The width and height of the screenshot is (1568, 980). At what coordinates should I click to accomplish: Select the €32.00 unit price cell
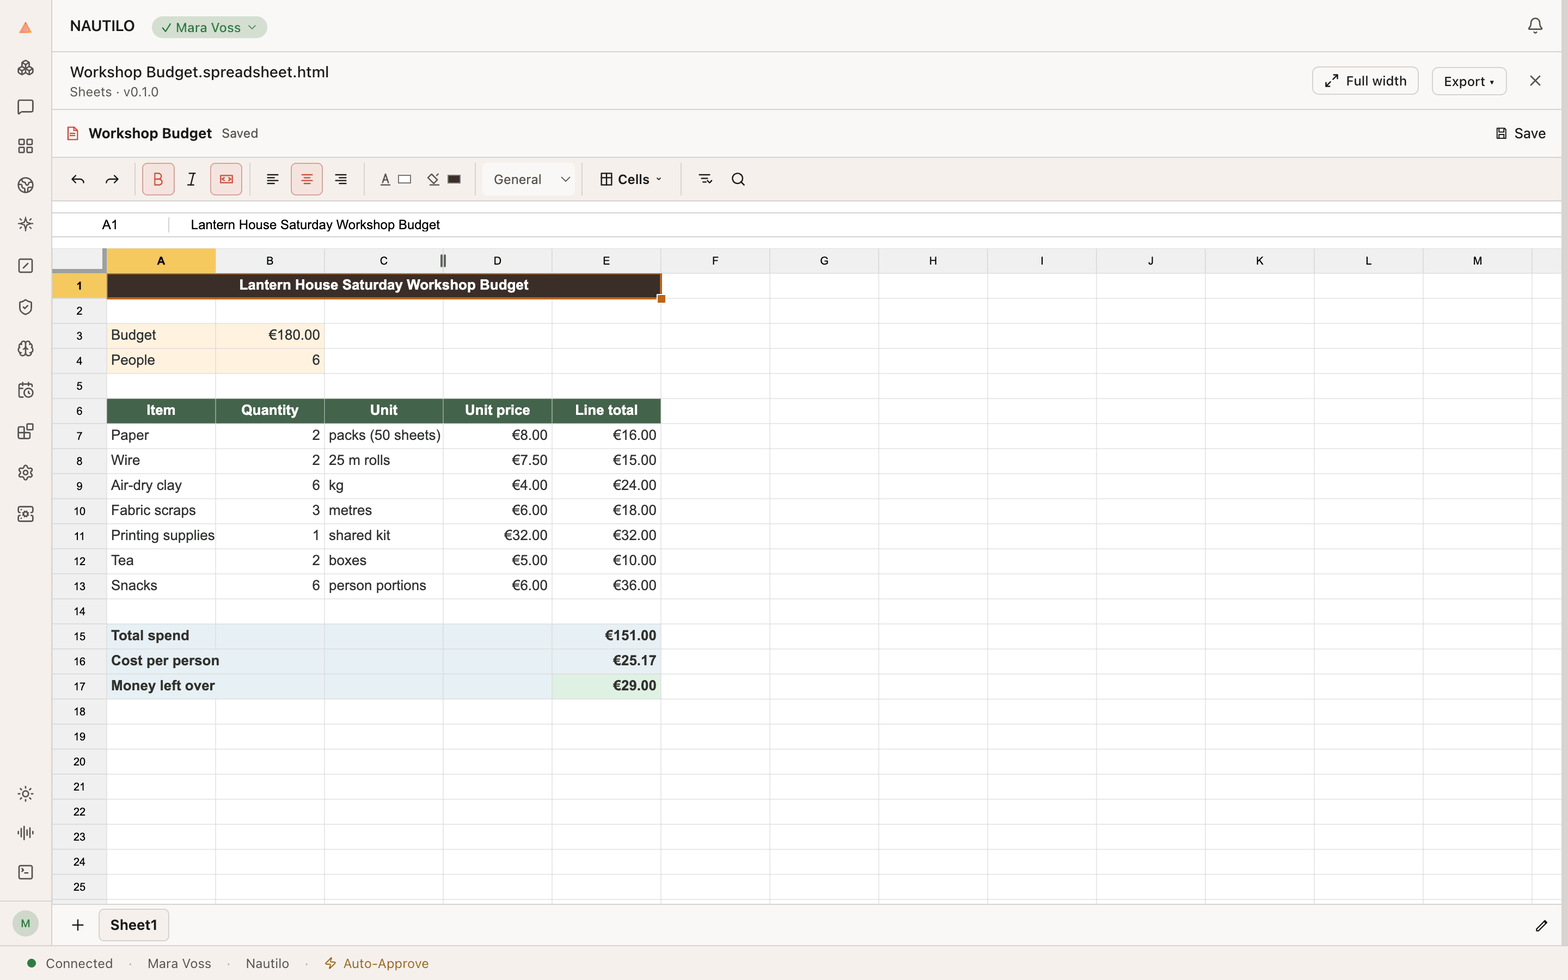pyautogui.click(x=498, y=535)
